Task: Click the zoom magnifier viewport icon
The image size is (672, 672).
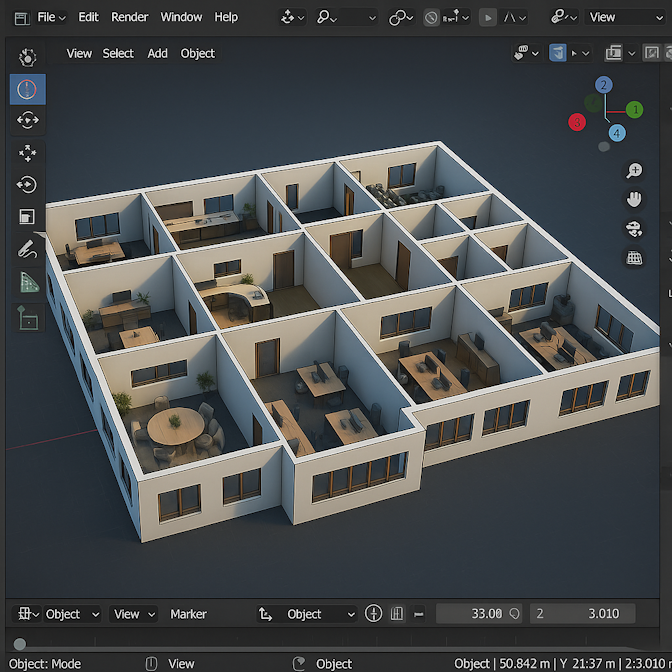Action: pos(634,171)
